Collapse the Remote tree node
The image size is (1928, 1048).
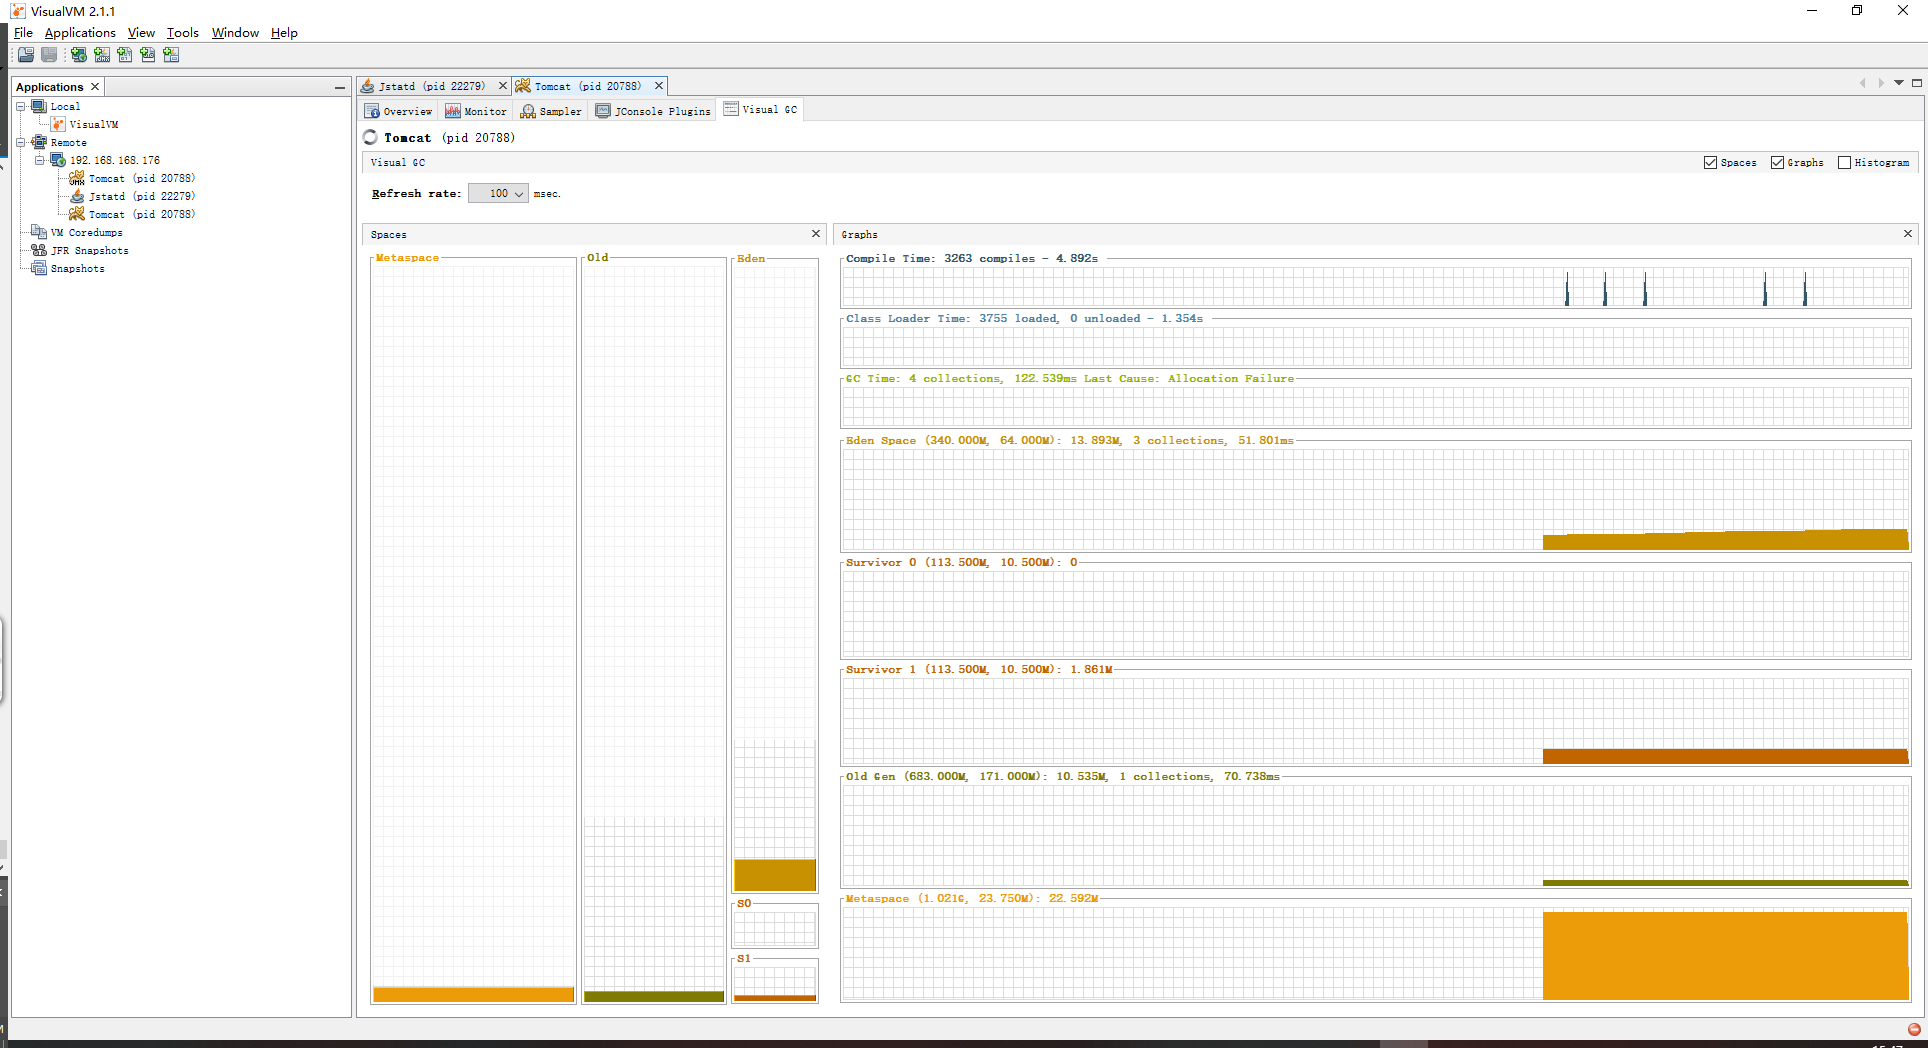(21, 142)
